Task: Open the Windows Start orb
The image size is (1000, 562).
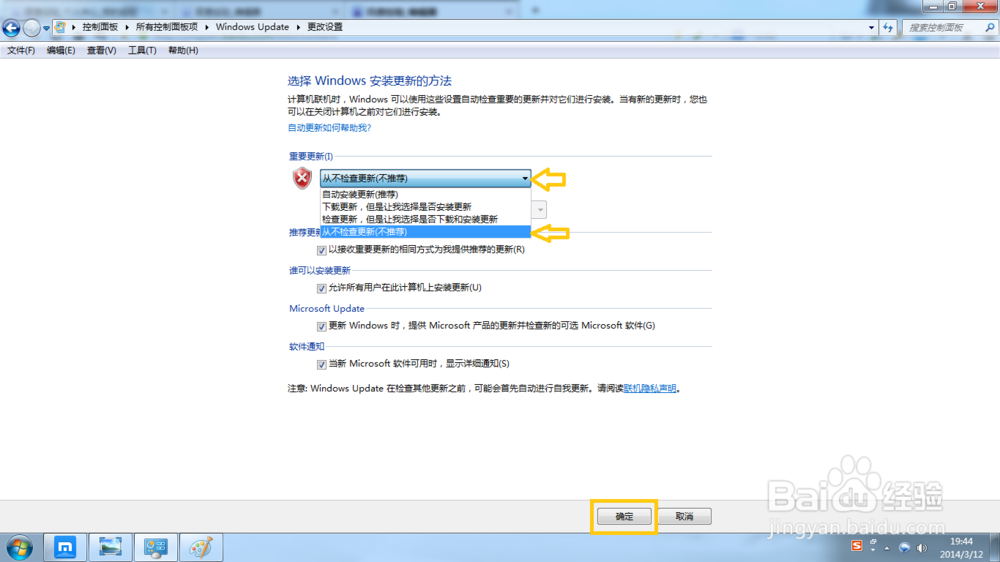Action: (19, 548)
